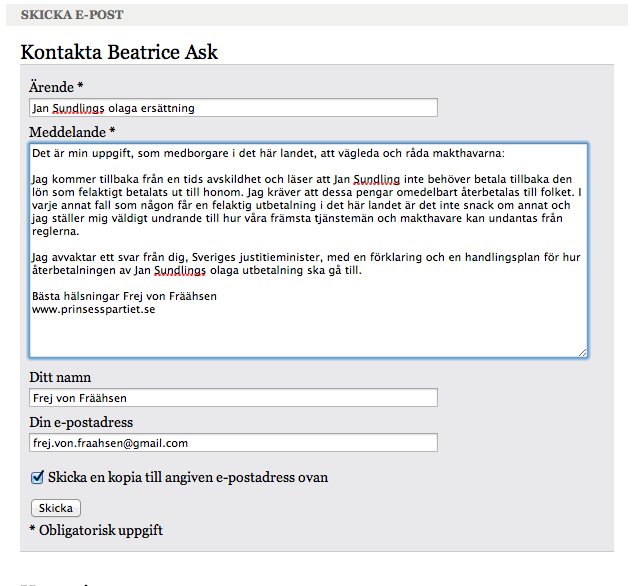Click the Bästa hälsningar signature line
This screenshot has height=586, width=636.
click(125, 296)
